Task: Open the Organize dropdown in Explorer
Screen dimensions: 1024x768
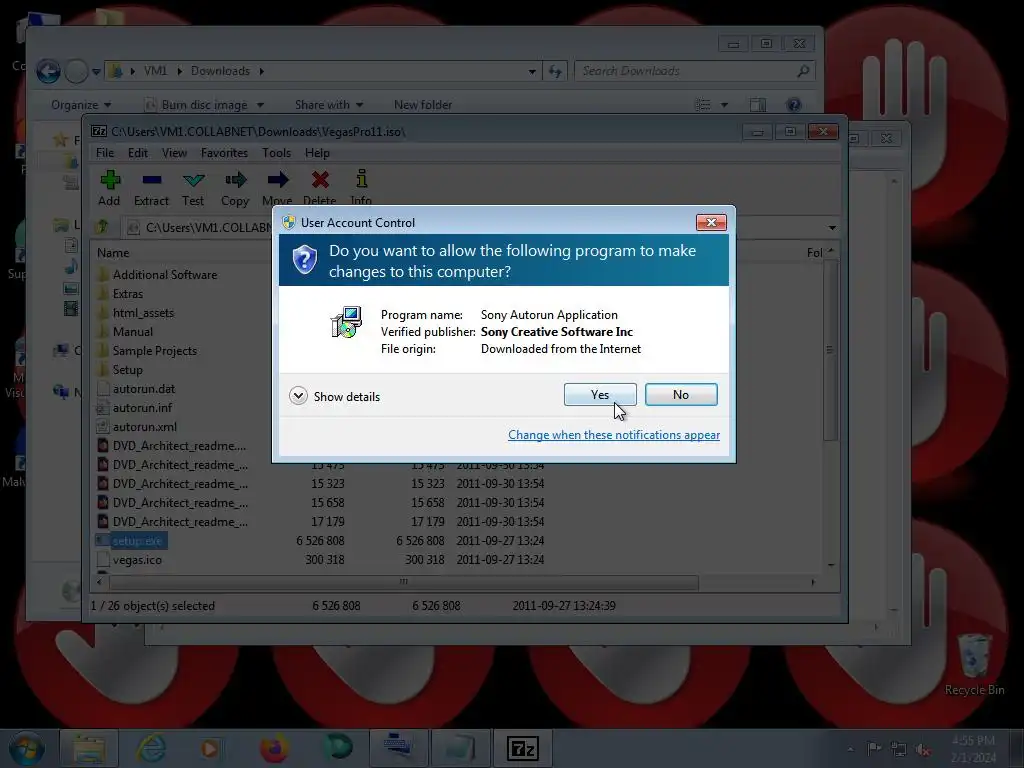Action: pyautogui.click(x=81, y=104)
